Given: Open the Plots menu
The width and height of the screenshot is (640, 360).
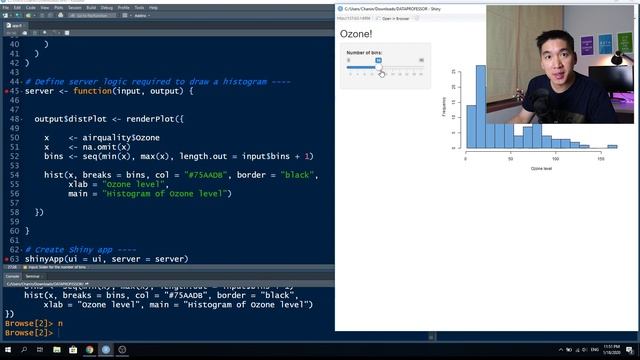Looking at the screenshot, I should click(x=59, y=8).
